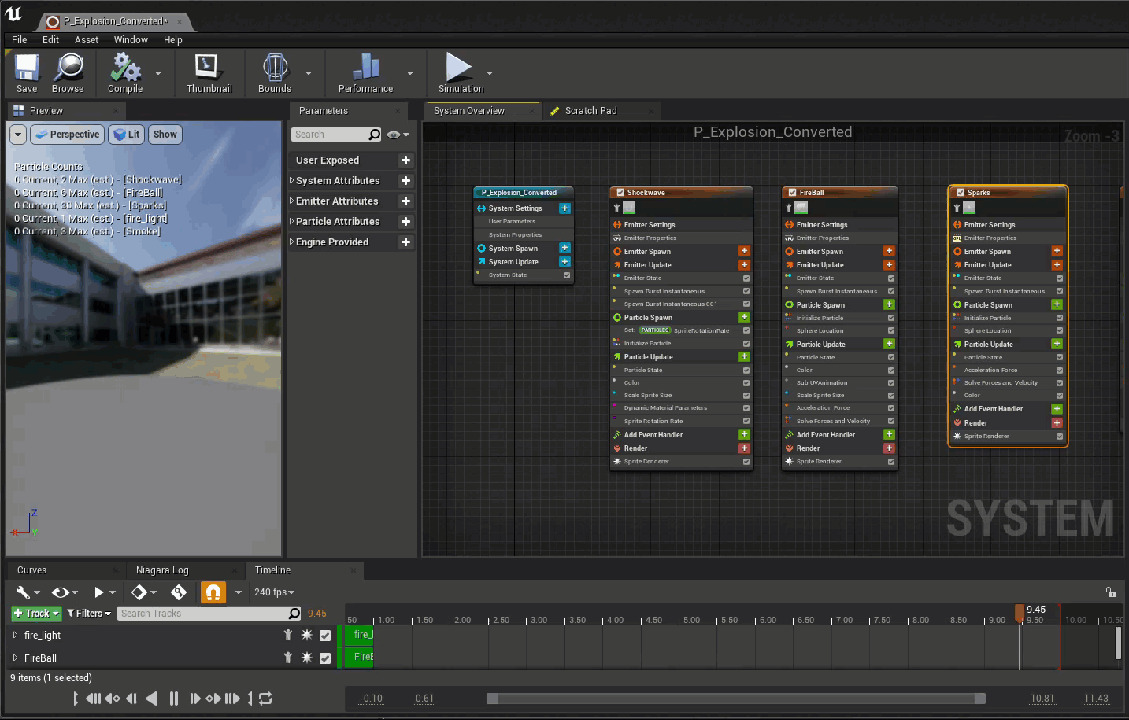Switch to the Scratch Pad tab

tap(593, 110)
